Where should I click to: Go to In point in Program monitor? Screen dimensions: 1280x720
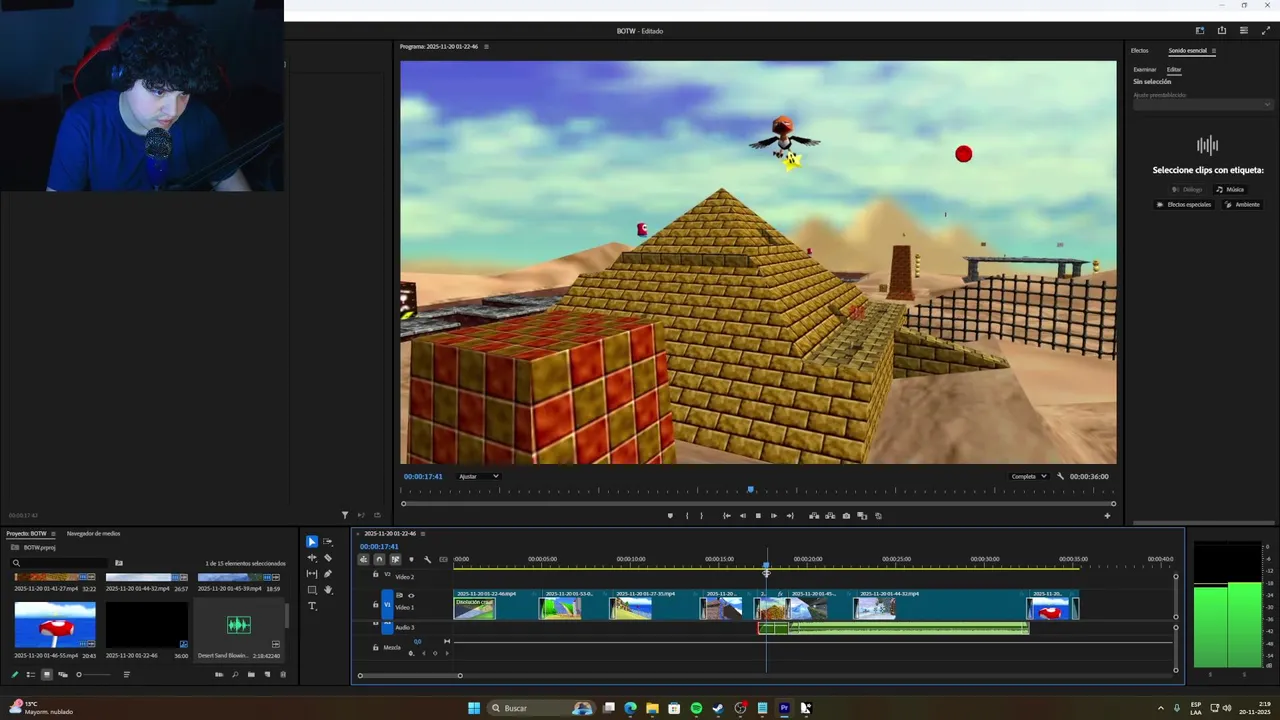(727, 516)
